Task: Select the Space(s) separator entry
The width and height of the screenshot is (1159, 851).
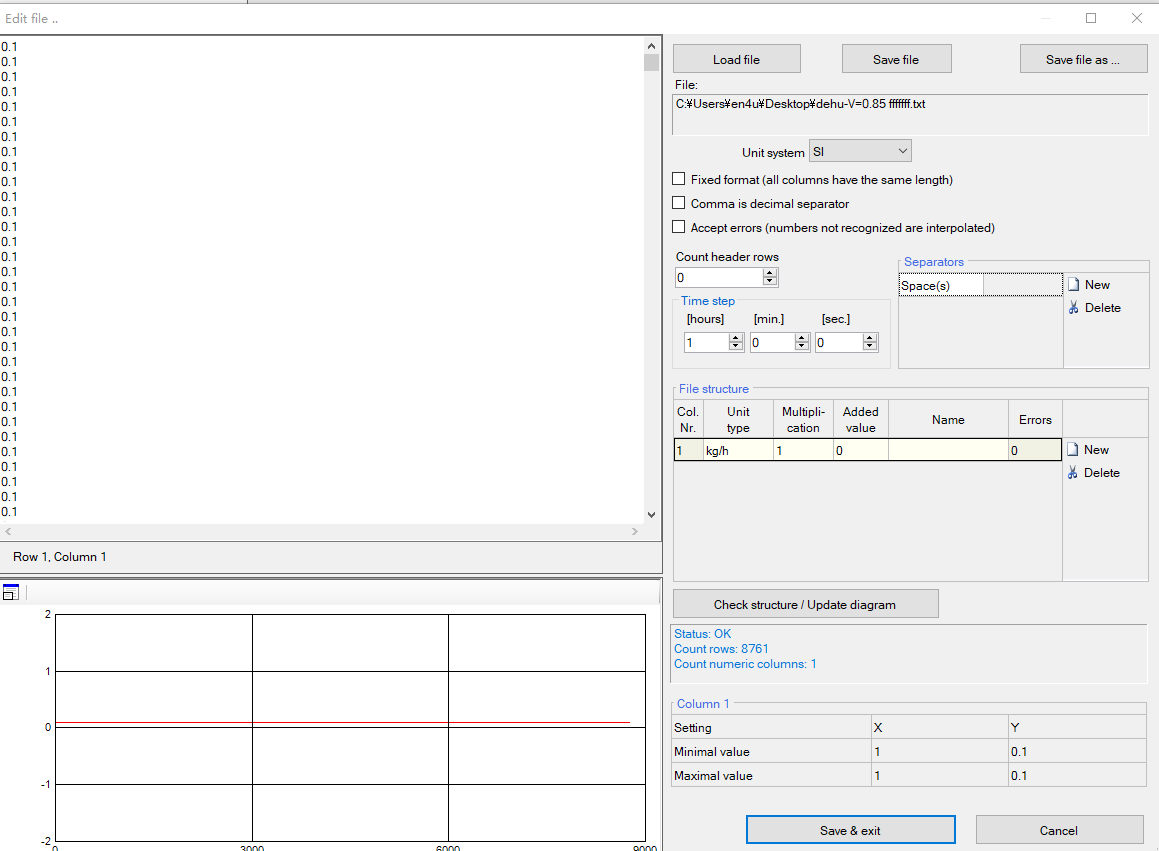Action: click(940, 286)
